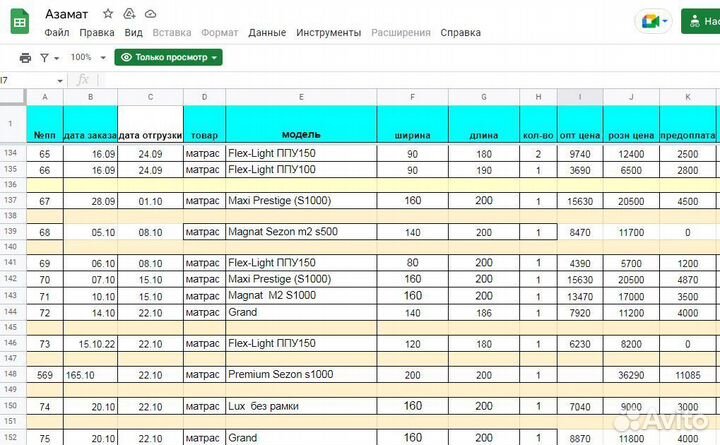Select column A header

pos(45,97)
